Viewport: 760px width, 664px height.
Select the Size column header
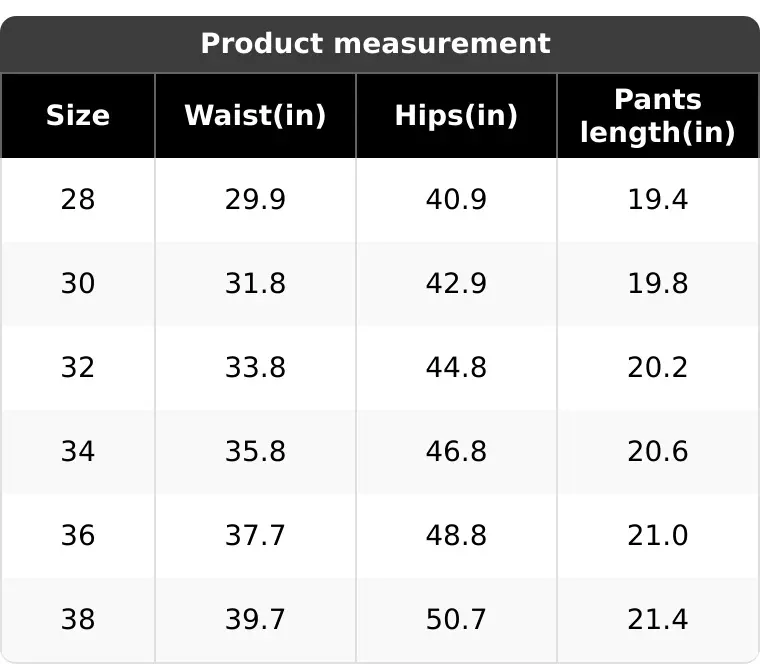point(78,116)
